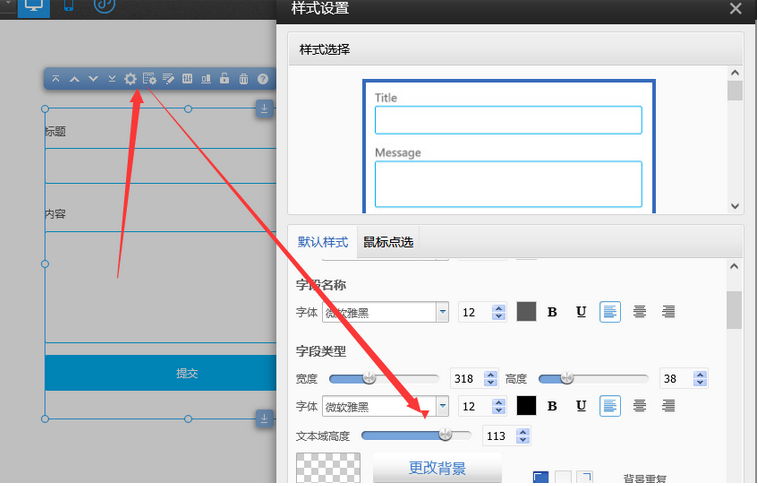Click the move-to-top arrow icon
The image size is (758, 486).
click(x=56, y=78)
